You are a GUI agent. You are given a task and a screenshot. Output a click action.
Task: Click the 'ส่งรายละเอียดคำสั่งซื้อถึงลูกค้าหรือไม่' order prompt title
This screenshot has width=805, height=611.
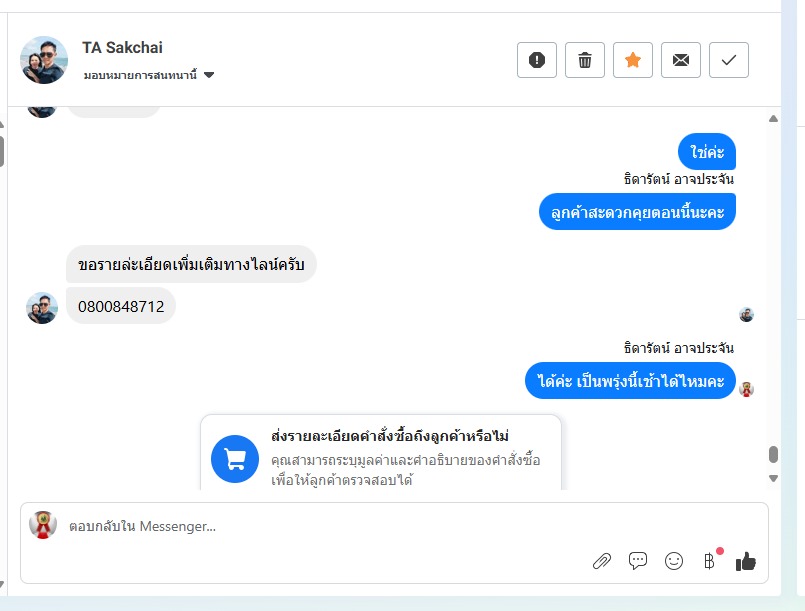pos(390,437)
